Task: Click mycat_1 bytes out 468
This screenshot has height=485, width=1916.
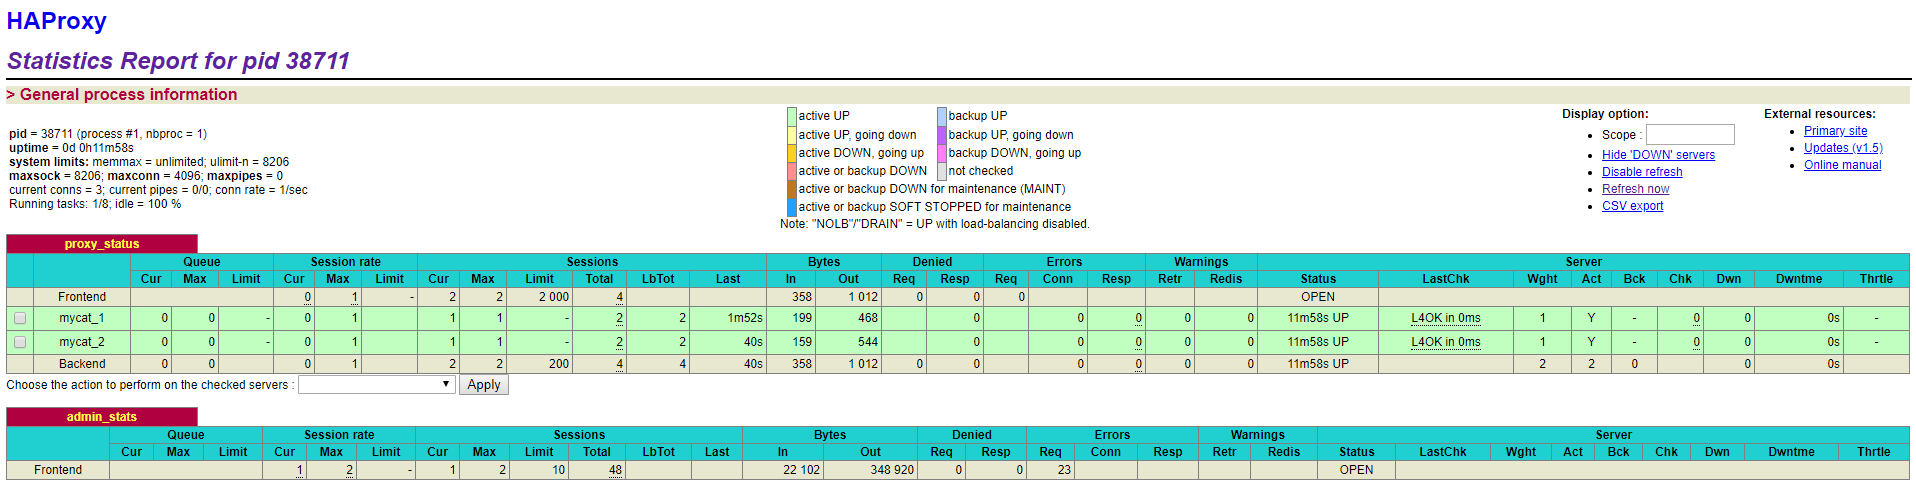Action: tap(868, 318)
